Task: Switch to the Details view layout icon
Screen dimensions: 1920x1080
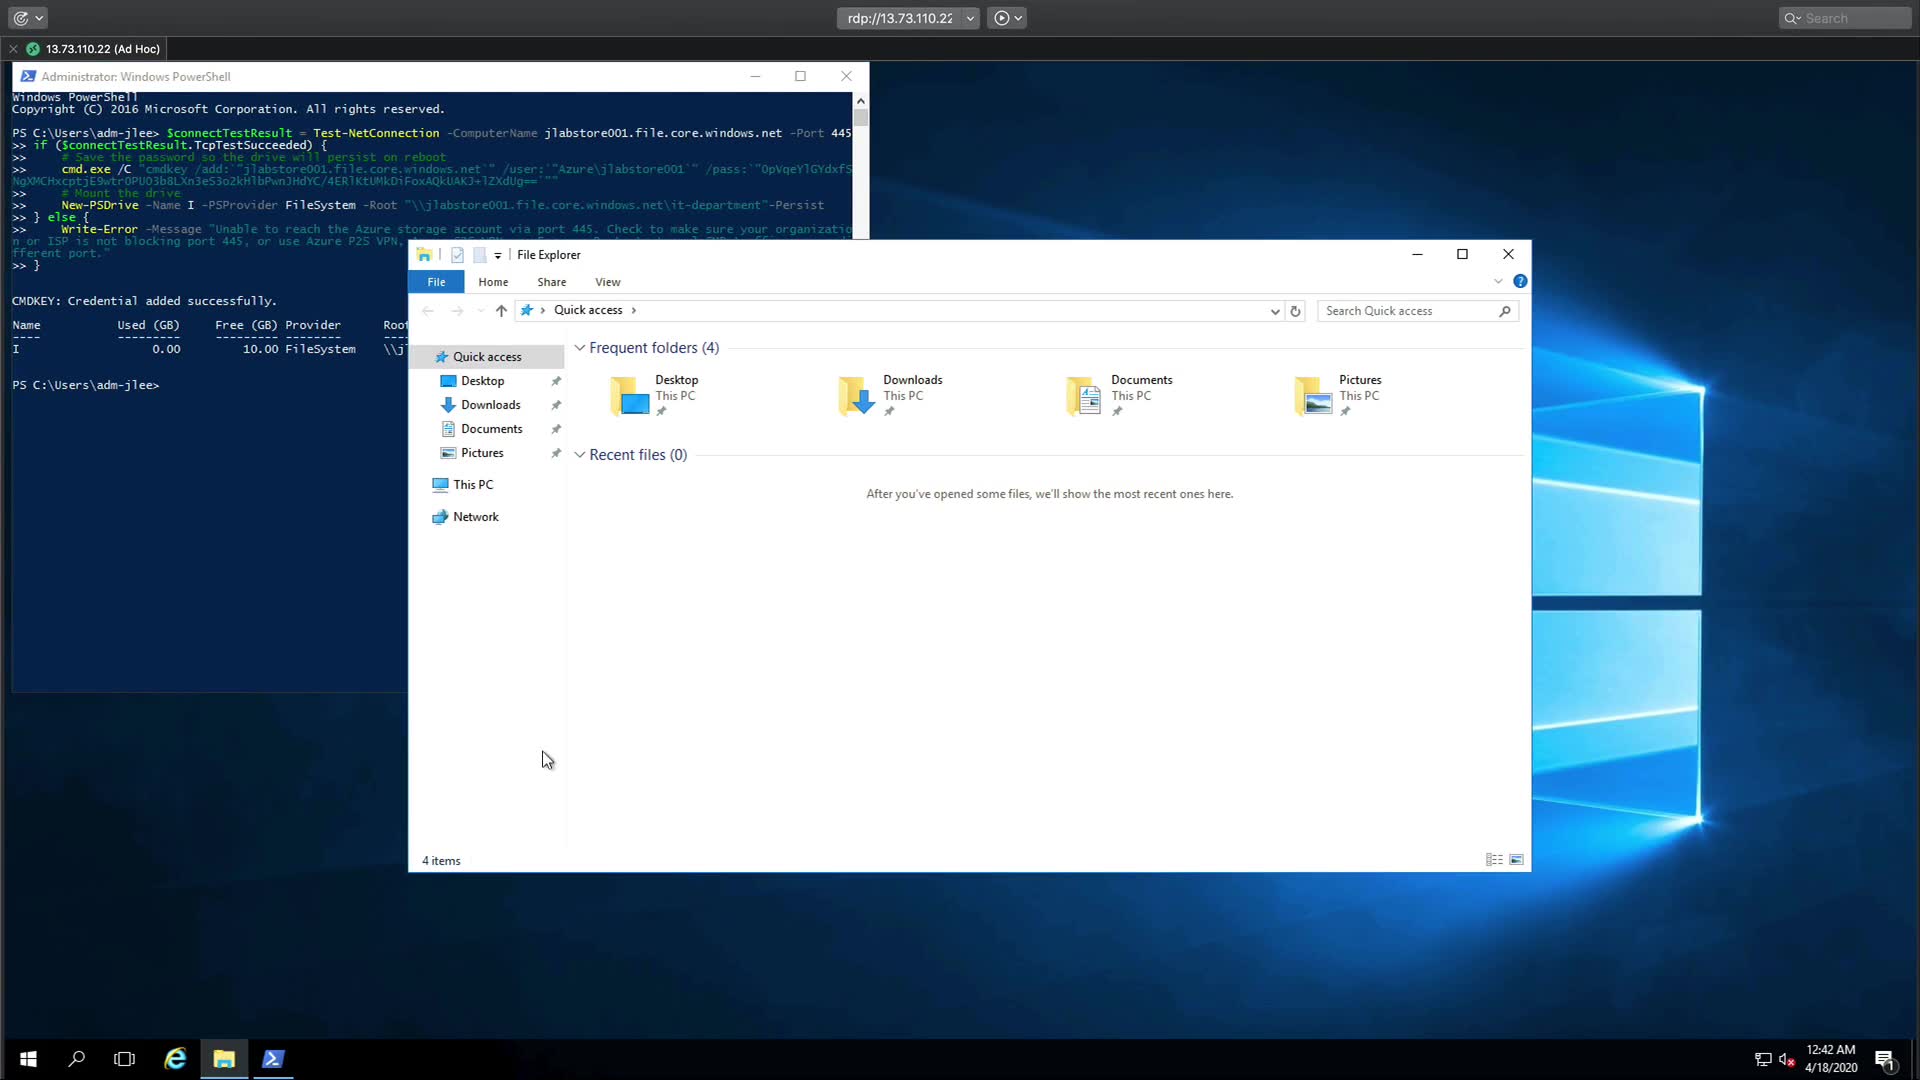Action: pyautogui.click(x=1494, y=860)
